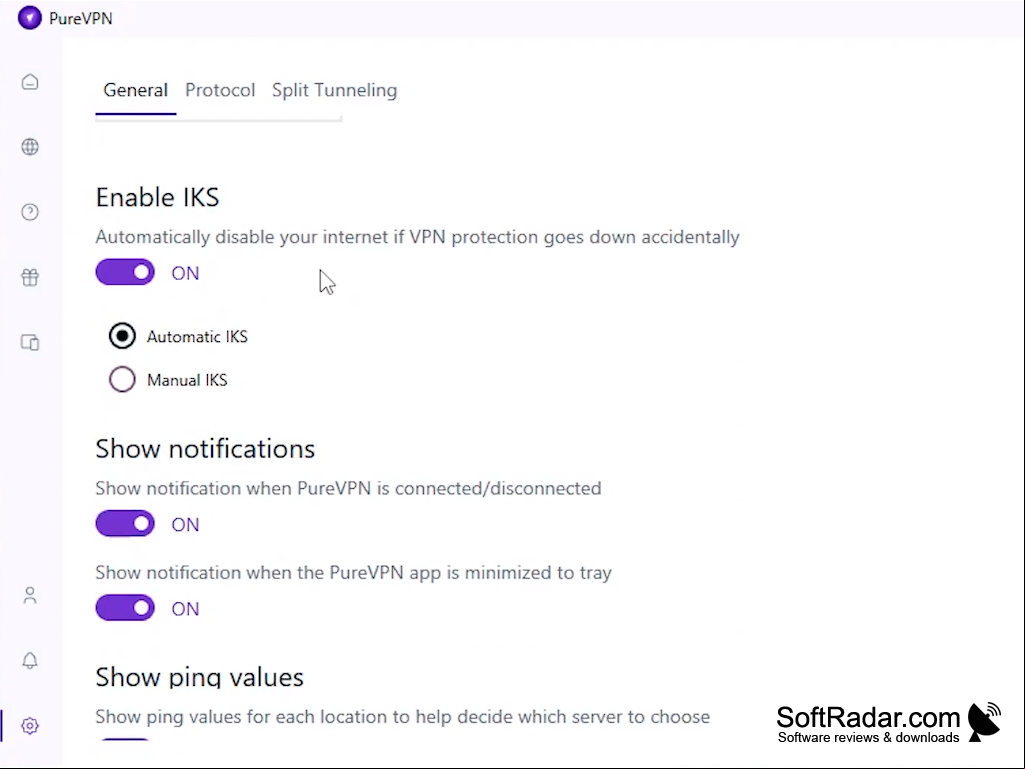Toggle the Show ping values switch
The height and width of the screenshot is (769, 1025).
(x=125, y=740)
